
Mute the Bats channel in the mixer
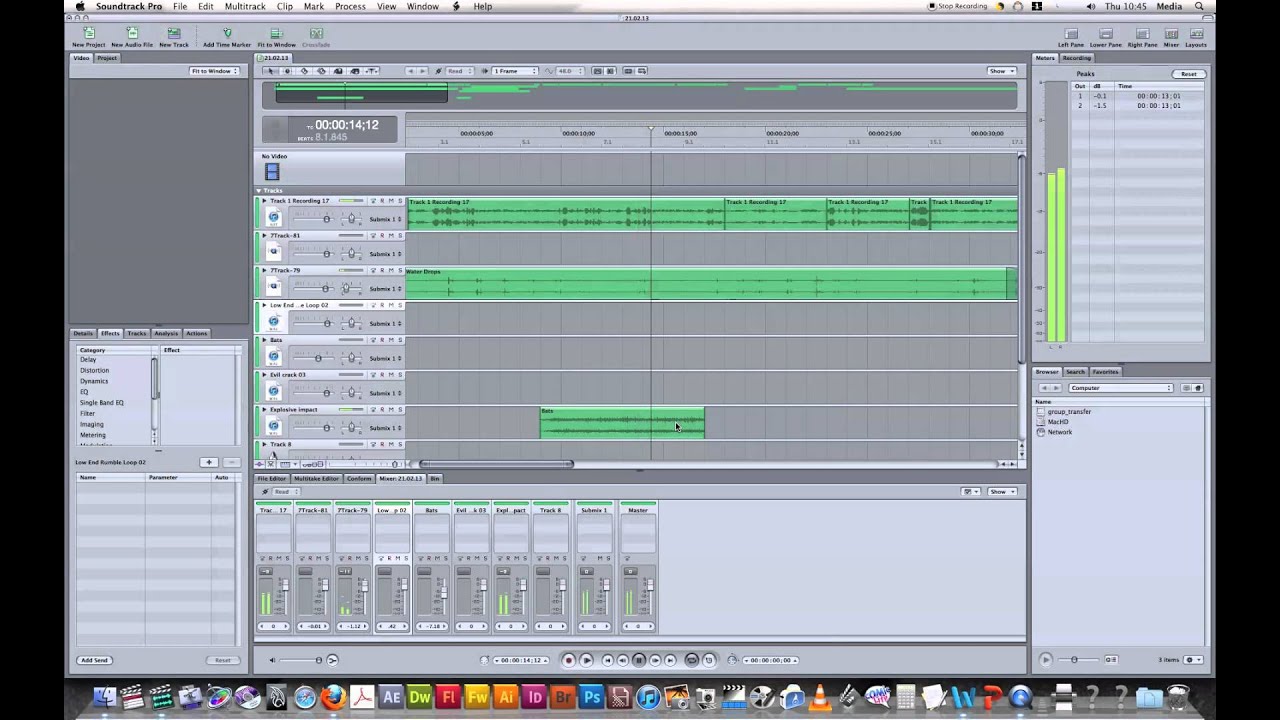[438, 558]
